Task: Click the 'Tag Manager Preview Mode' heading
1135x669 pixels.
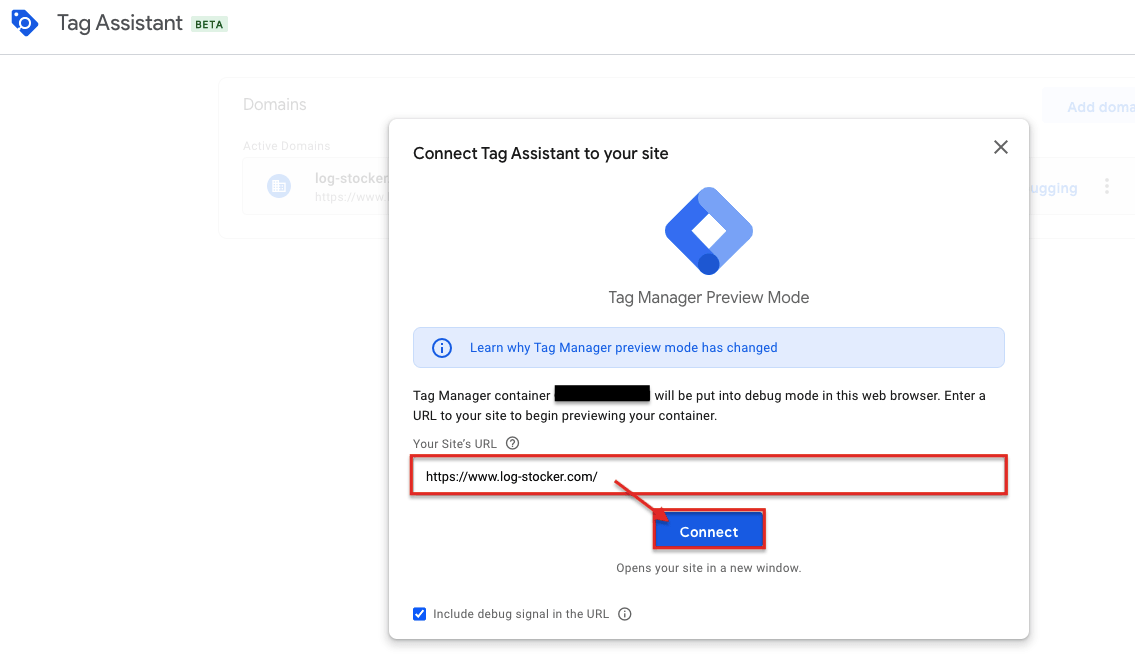Action: [709, 298]
